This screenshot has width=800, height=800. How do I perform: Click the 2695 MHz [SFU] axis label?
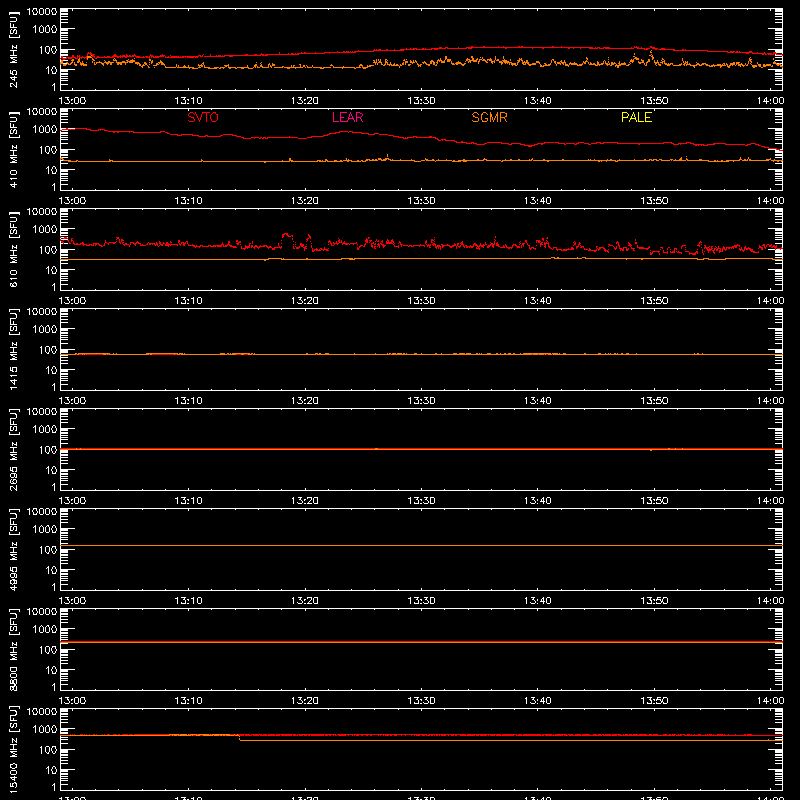(x=13, y=449)
